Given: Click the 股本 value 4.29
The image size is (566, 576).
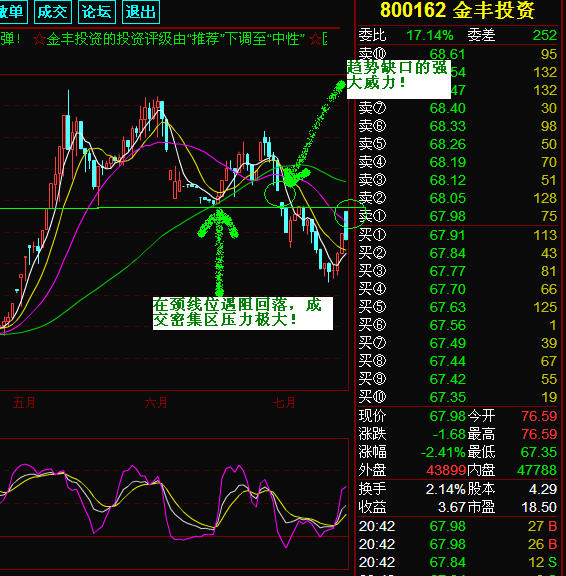Looking at the screenshot, I should point(543,489).
